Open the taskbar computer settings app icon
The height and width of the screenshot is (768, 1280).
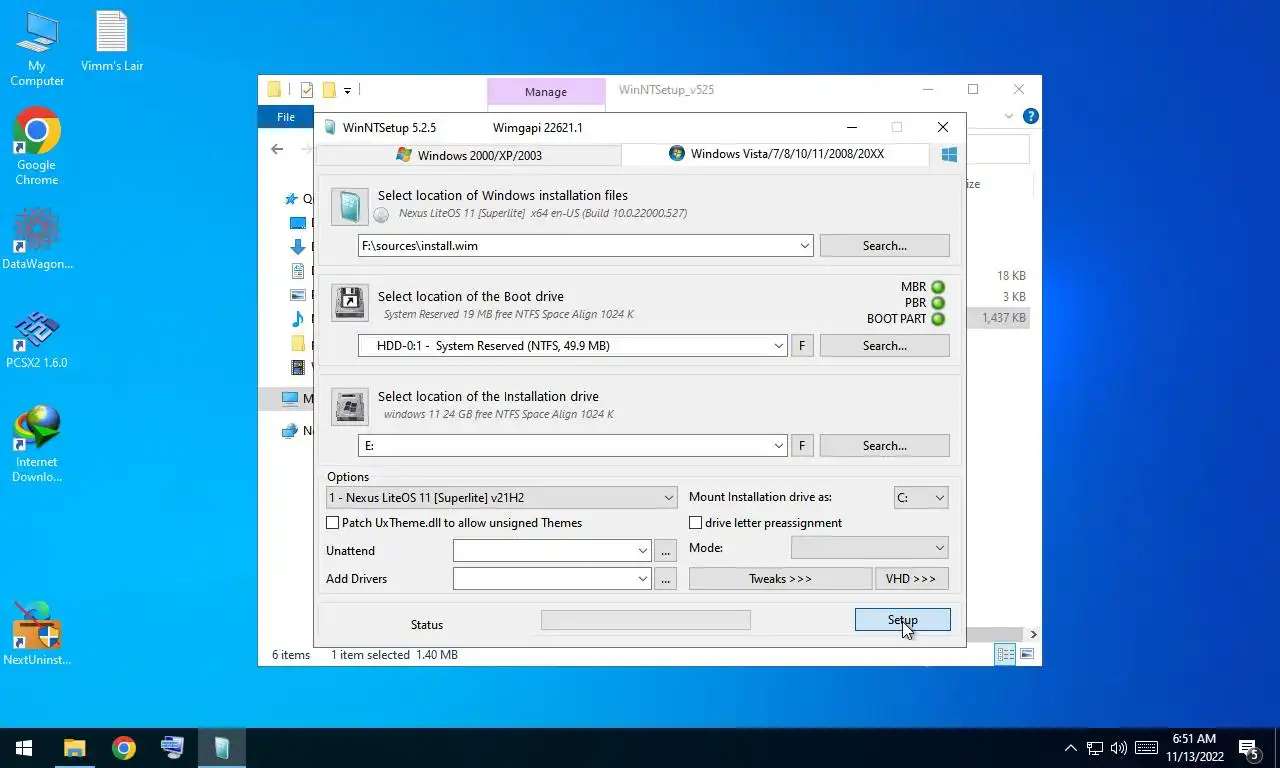(172, 748)
